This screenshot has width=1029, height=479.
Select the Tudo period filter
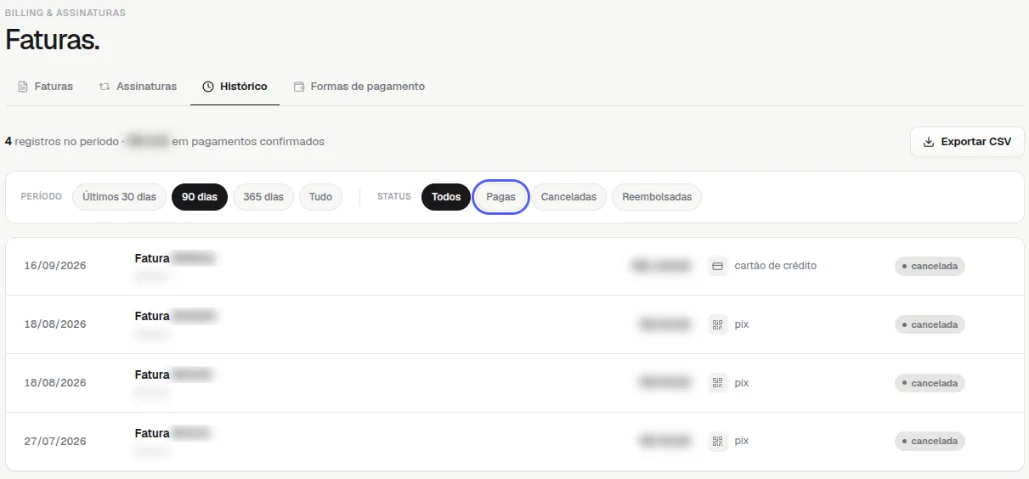tap(320, 197)
